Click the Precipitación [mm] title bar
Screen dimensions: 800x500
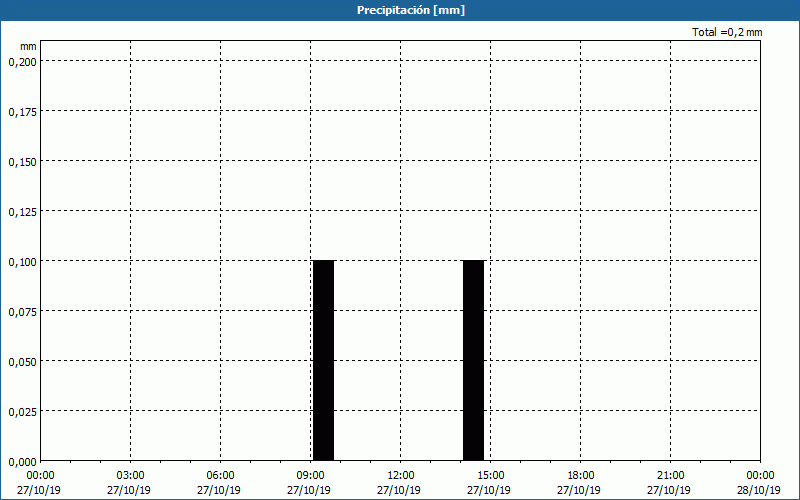(x=400, y=10)
